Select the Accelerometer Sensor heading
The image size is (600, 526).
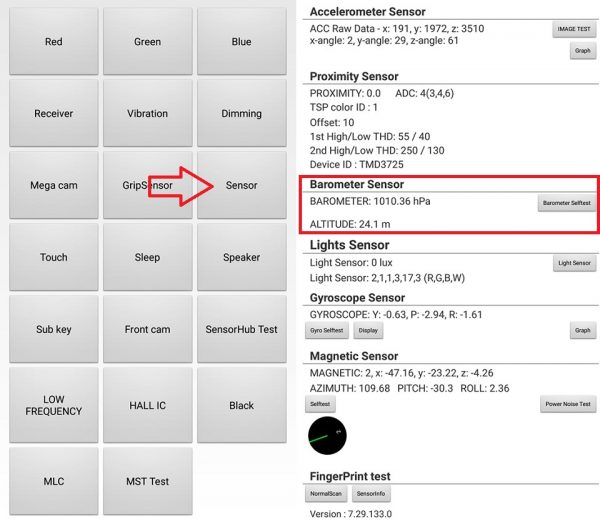coord(367,12)
